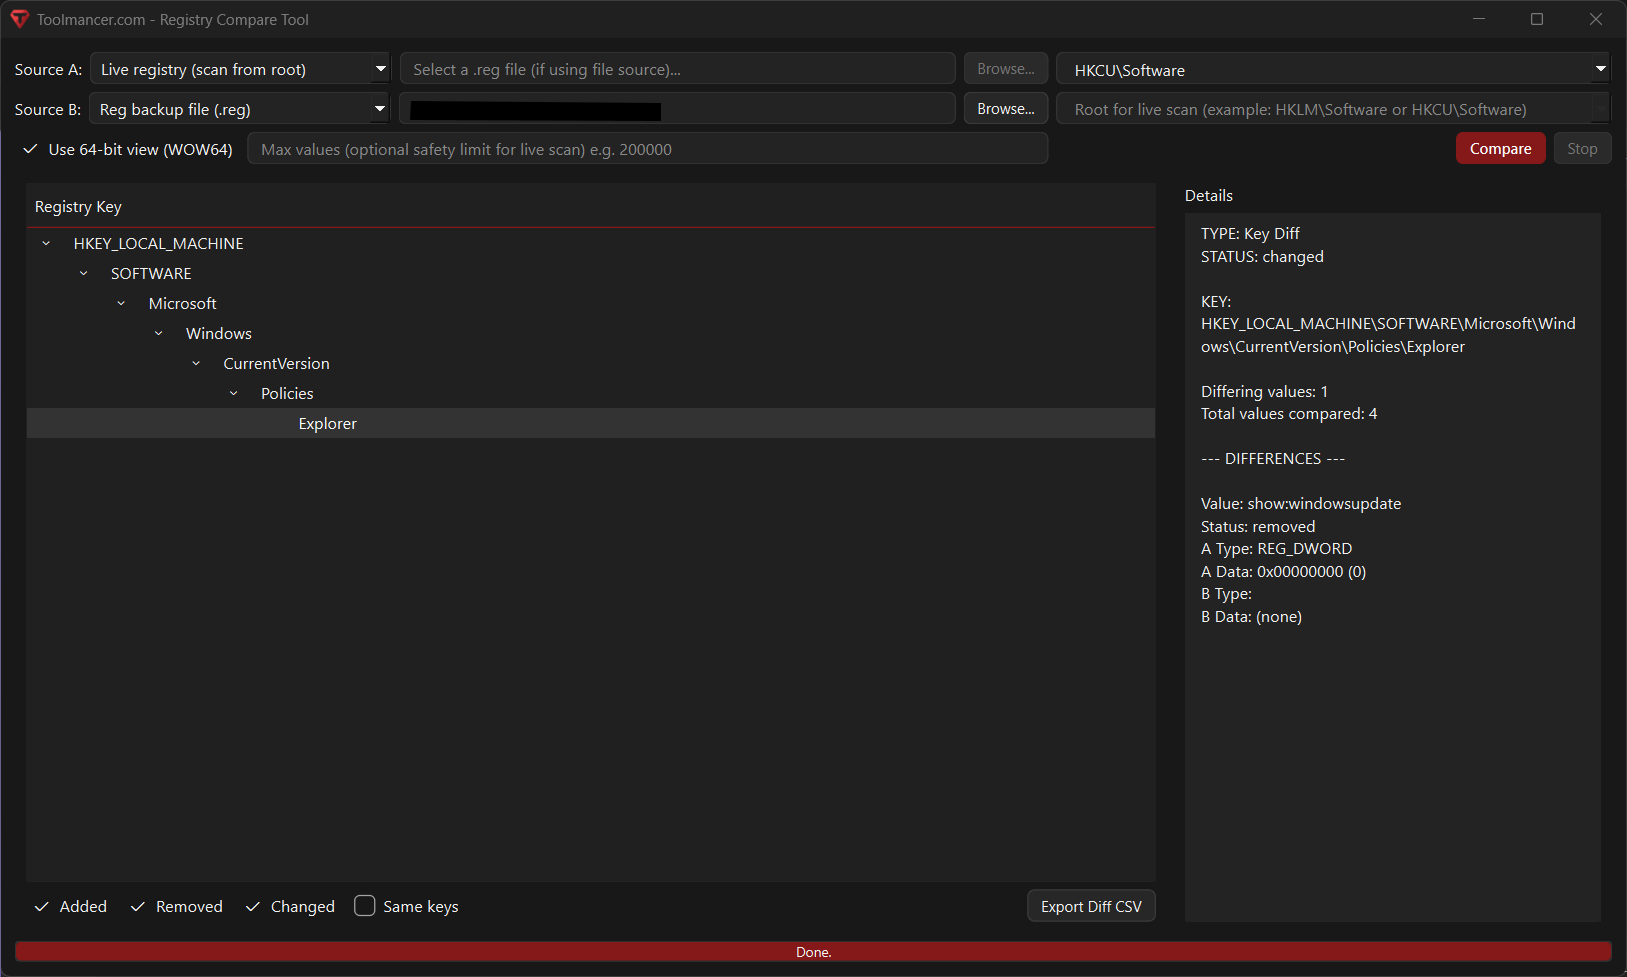Click 'STATUS: changed' text in Details
This screenshot has width=1627, height=977.
point(1262,256)
